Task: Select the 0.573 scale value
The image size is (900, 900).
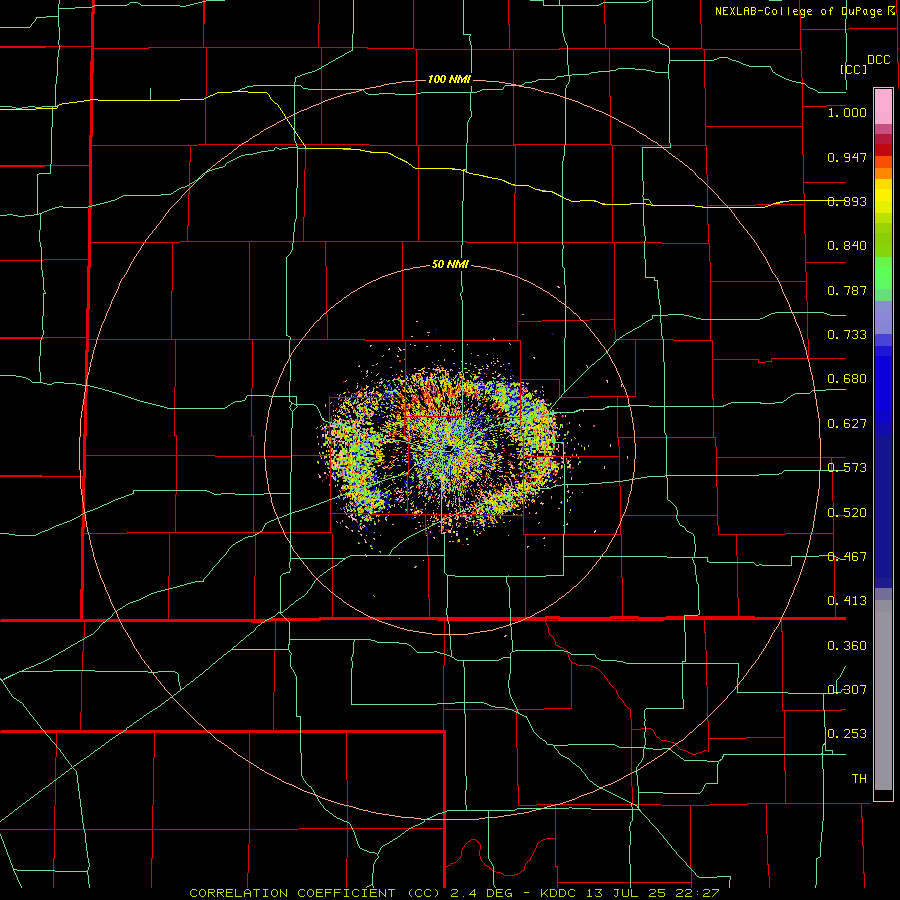Action: (x=847, y=468)
